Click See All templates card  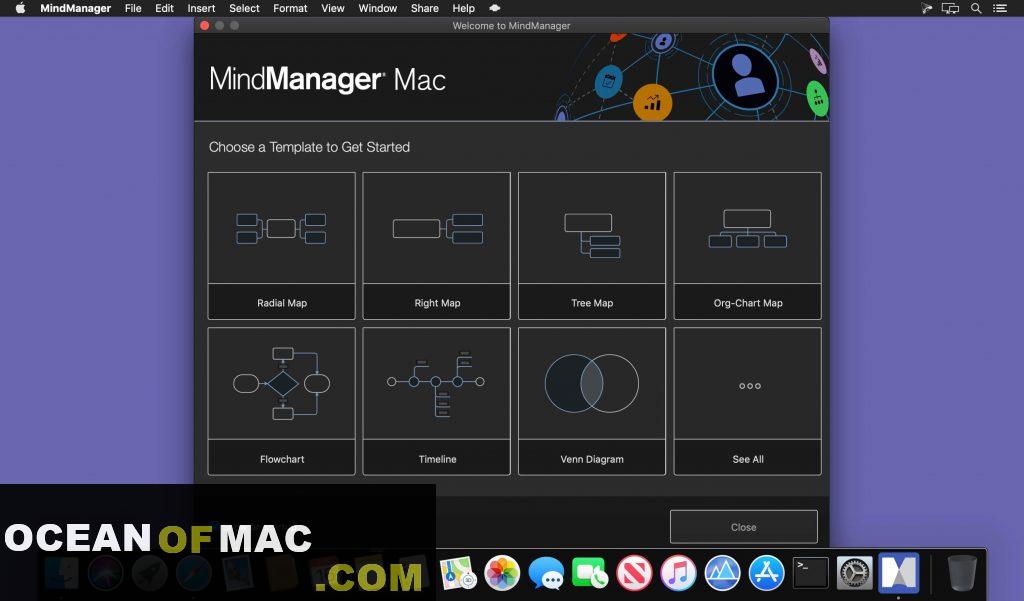pos(748,401)
